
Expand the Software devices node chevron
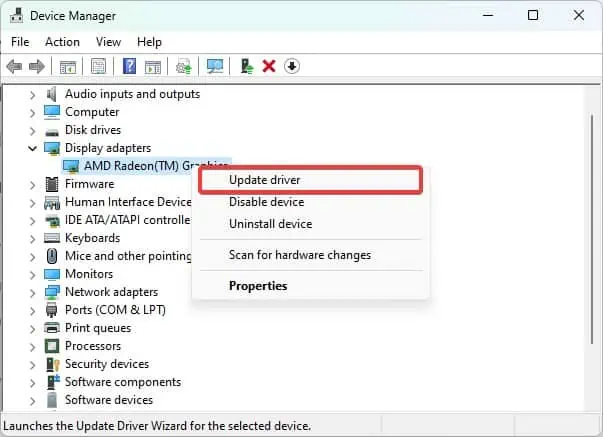pyautogui.click(x=32, y=401)
